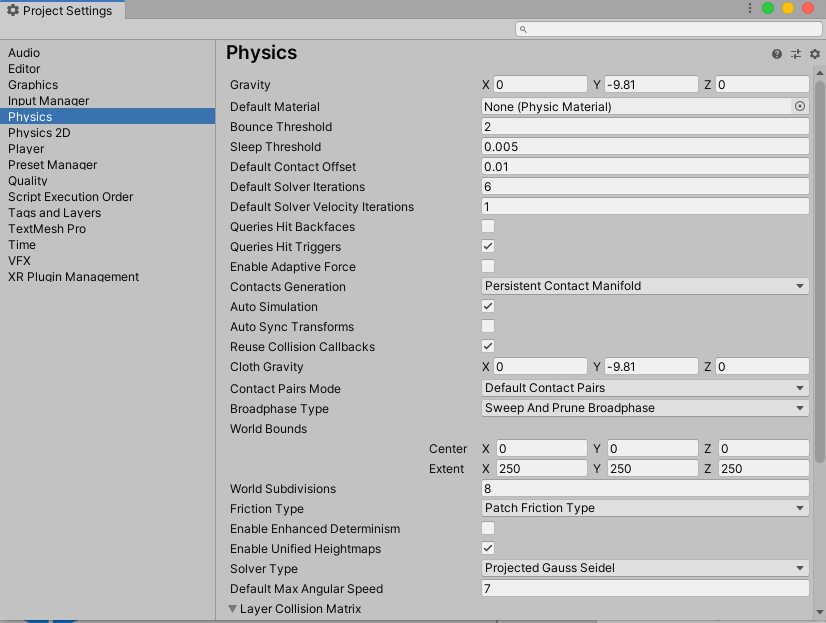The image size is (826, 623).
Task: Select the Project Settings tab
Action: coord(62,10)
